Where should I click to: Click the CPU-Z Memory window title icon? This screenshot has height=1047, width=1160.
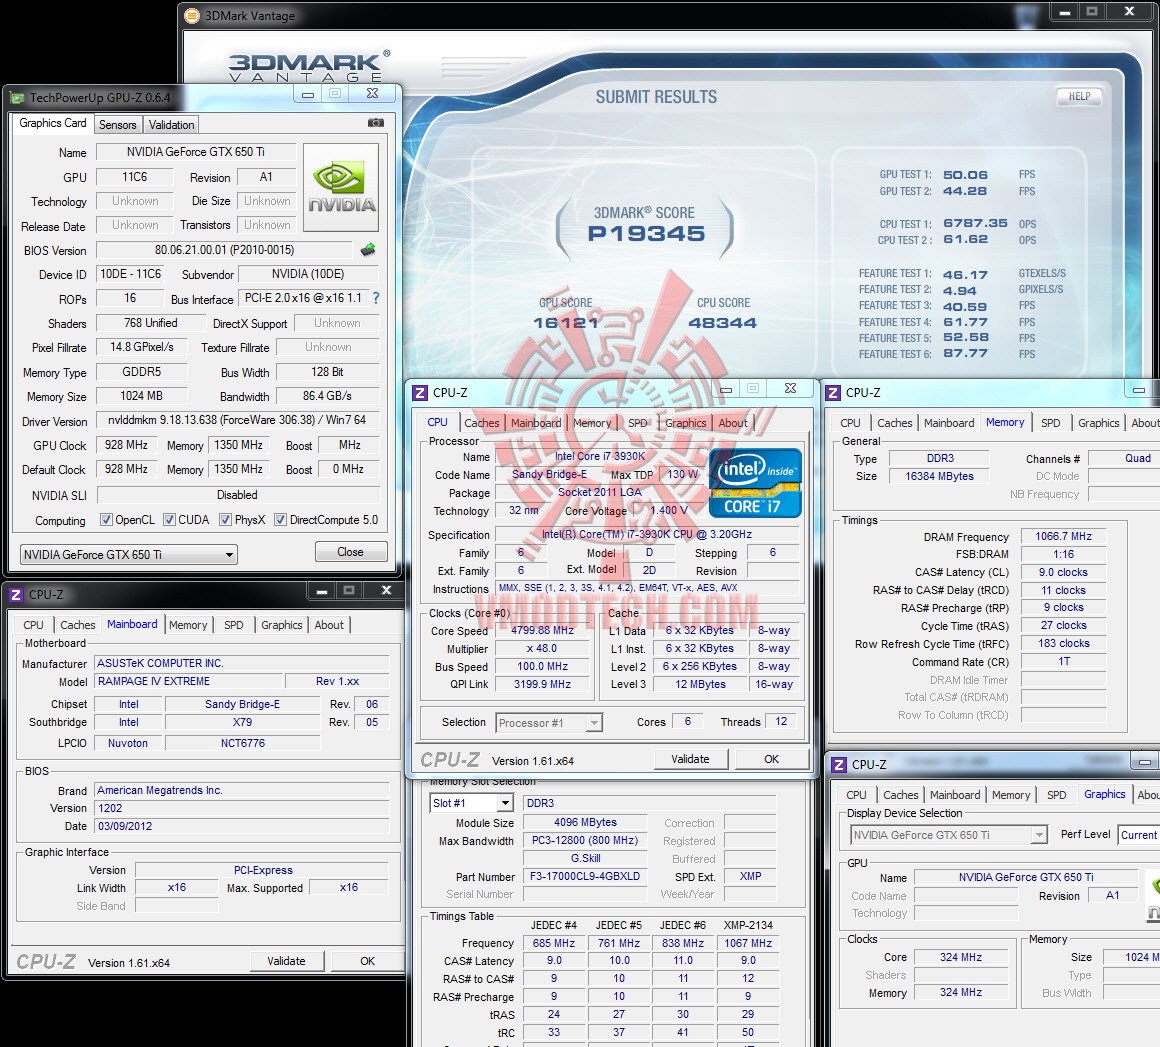point(833,393)
